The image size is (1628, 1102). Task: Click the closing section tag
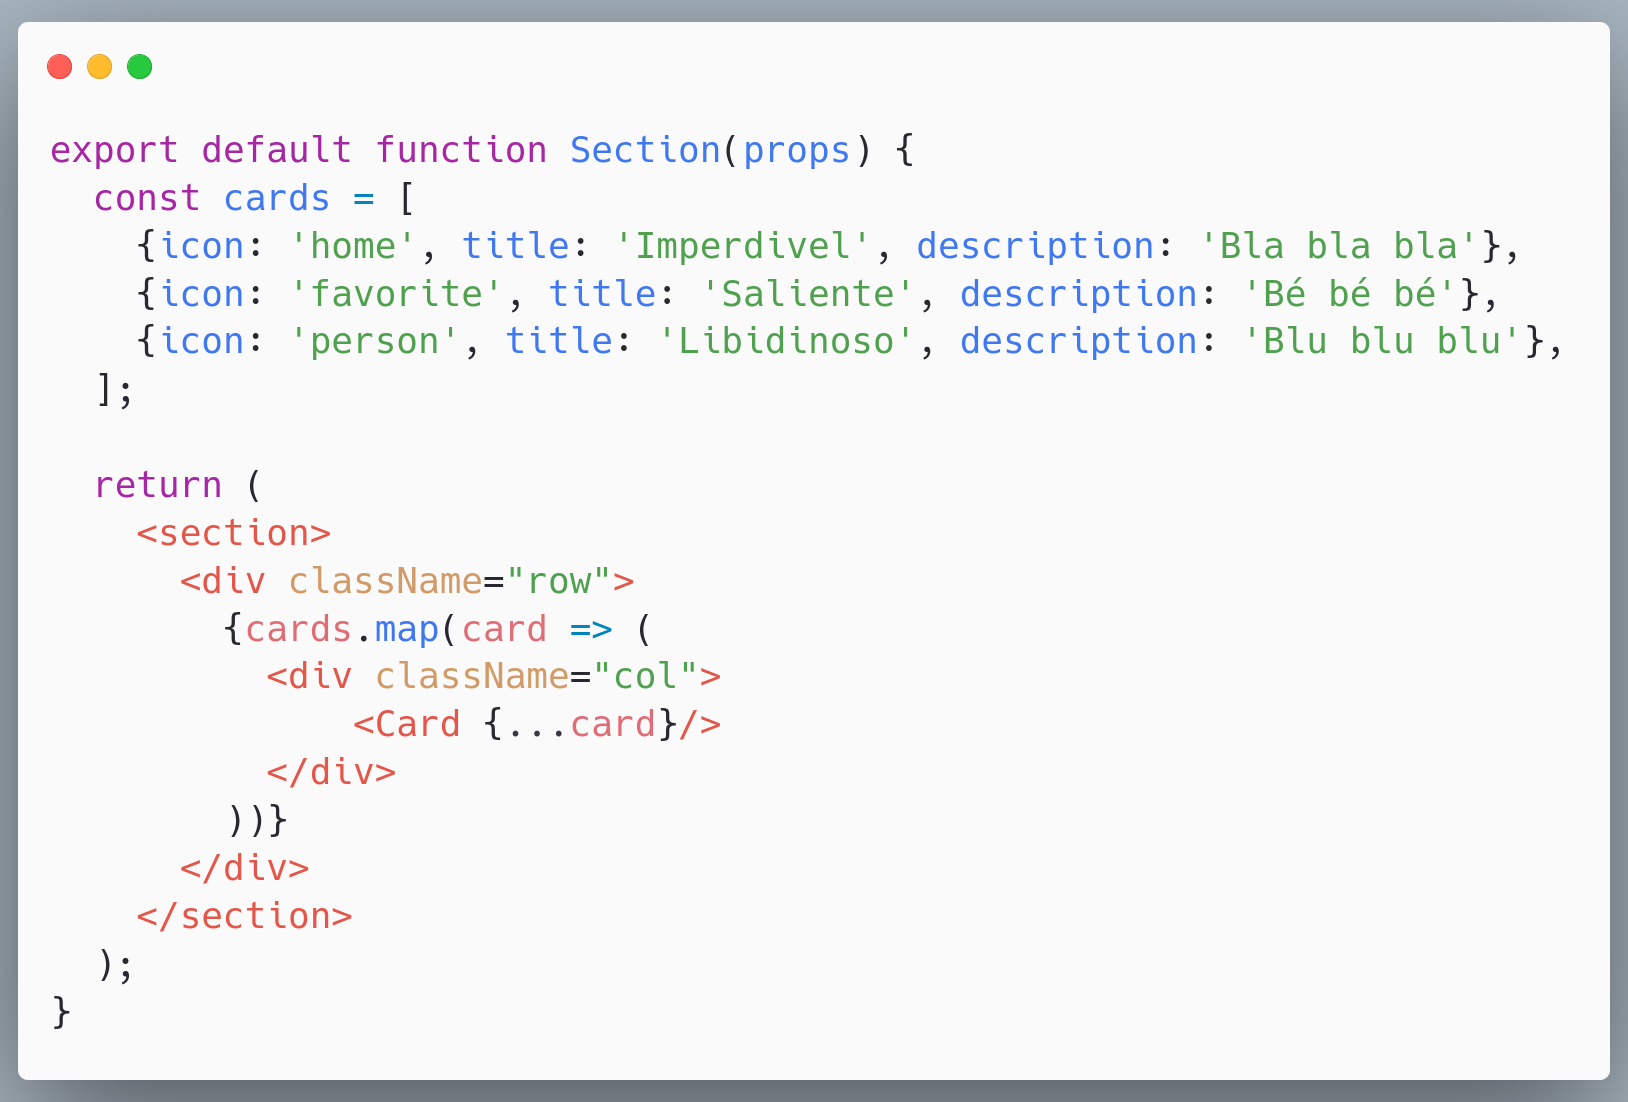[x=245, y=916]
